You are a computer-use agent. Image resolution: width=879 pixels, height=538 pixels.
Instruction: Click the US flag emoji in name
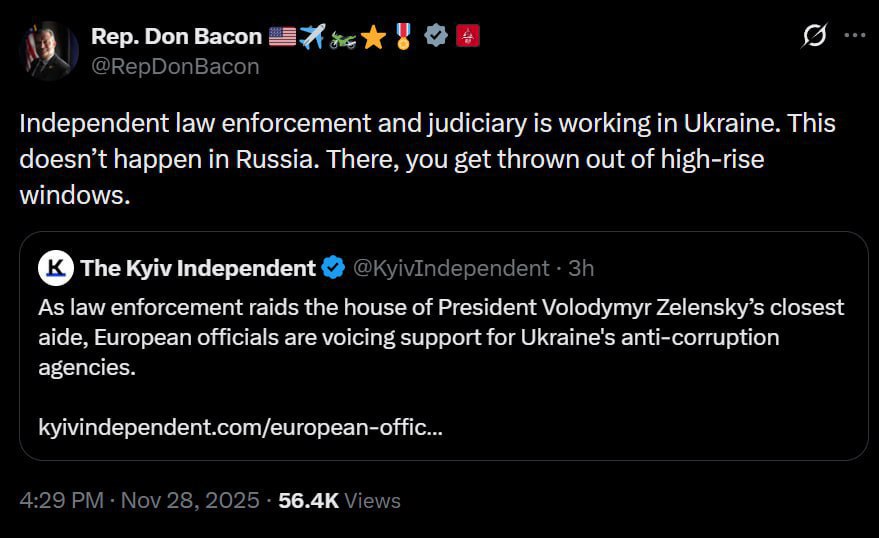click(x=282, y=37)
